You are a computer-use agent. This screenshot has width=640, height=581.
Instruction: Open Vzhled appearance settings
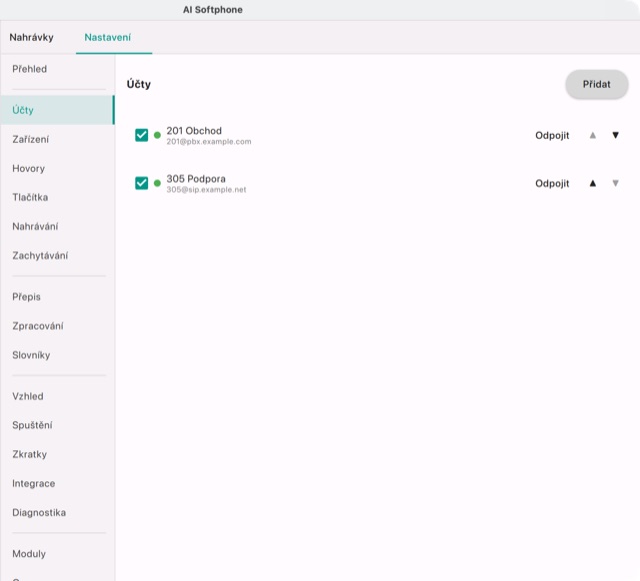[57, 396]
